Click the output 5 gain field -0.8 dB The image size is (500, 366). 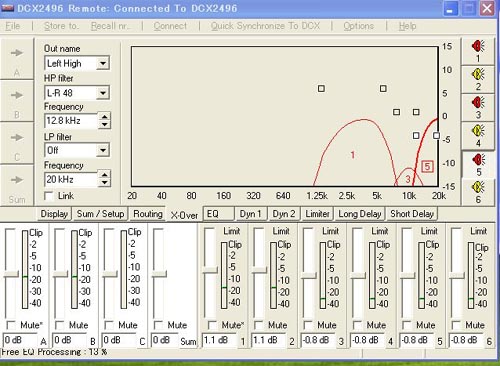point(417,340)
